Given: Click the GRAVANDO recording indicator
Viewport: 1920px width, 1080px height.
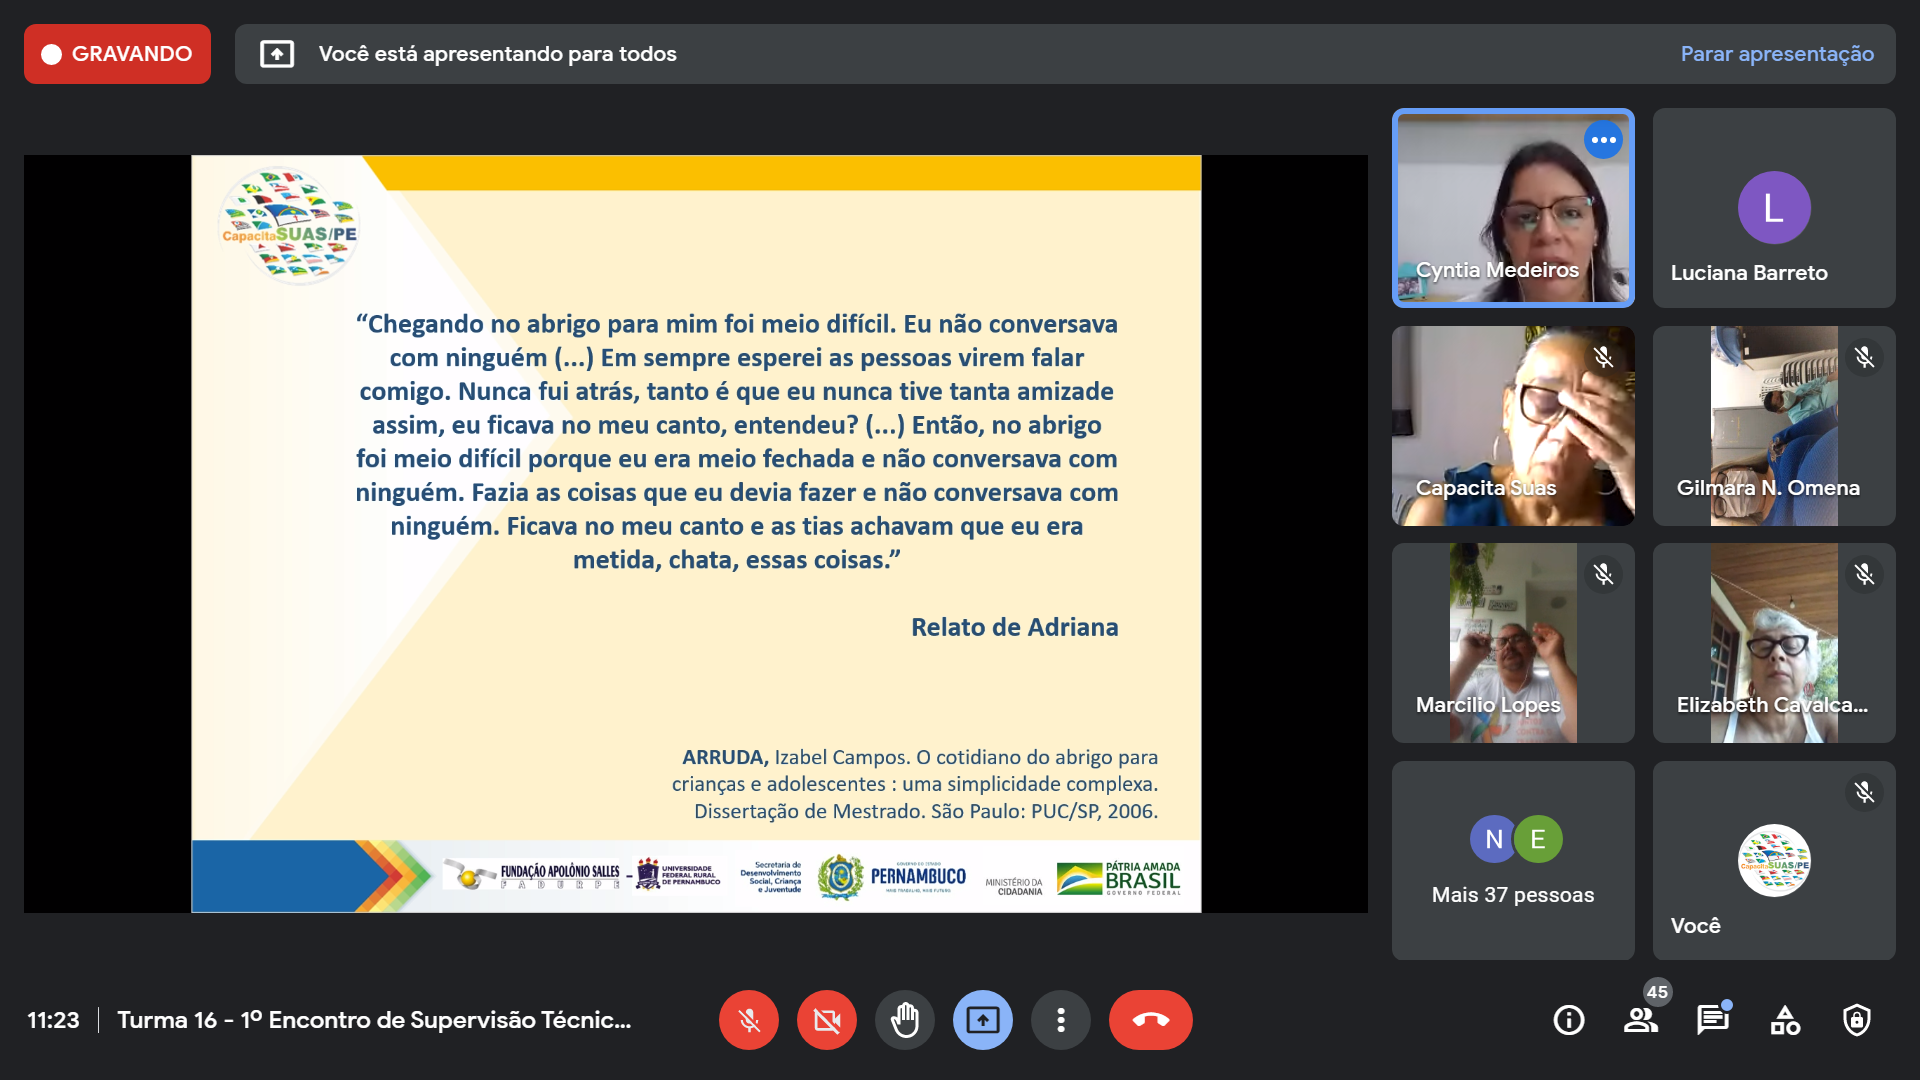Looking at the screenshot, I should [x=117, y=54].
